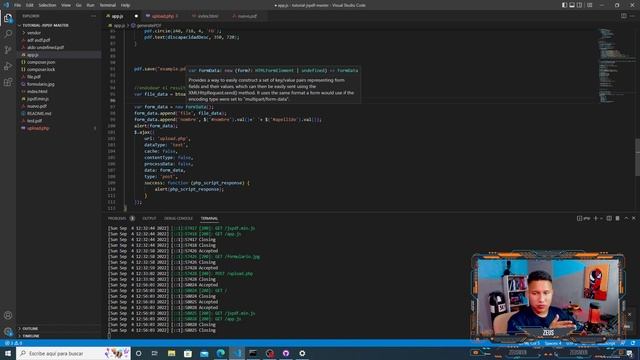This screenshot has height=360, width=640.
Task: Open the Extensions view
Action: point(8,82)
